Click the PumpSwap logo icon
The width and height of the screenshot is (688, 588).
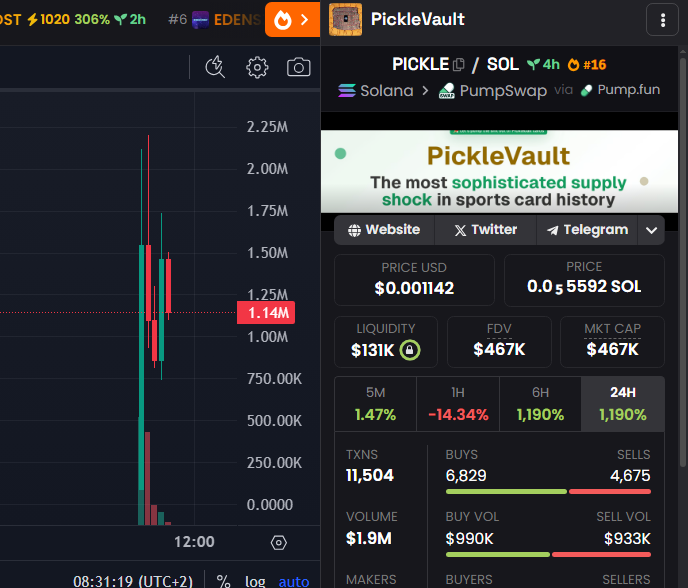[x=447, y=90]
